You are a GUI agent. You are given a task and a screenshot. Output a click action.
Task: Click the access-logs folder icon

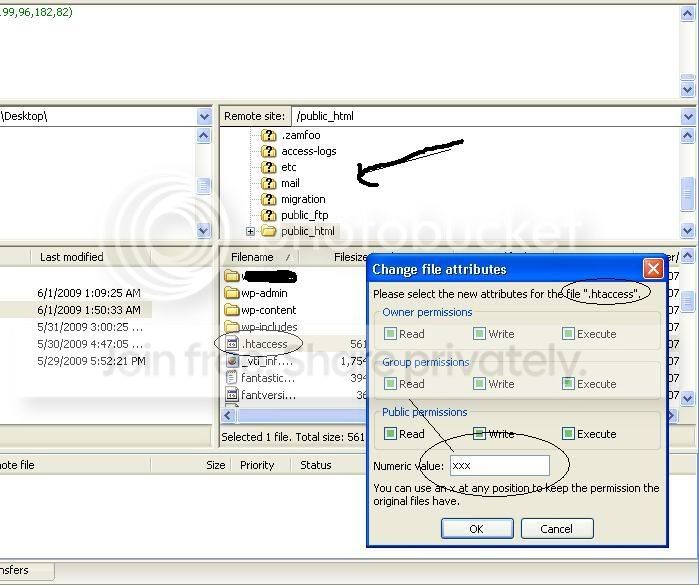pos(268,151)
